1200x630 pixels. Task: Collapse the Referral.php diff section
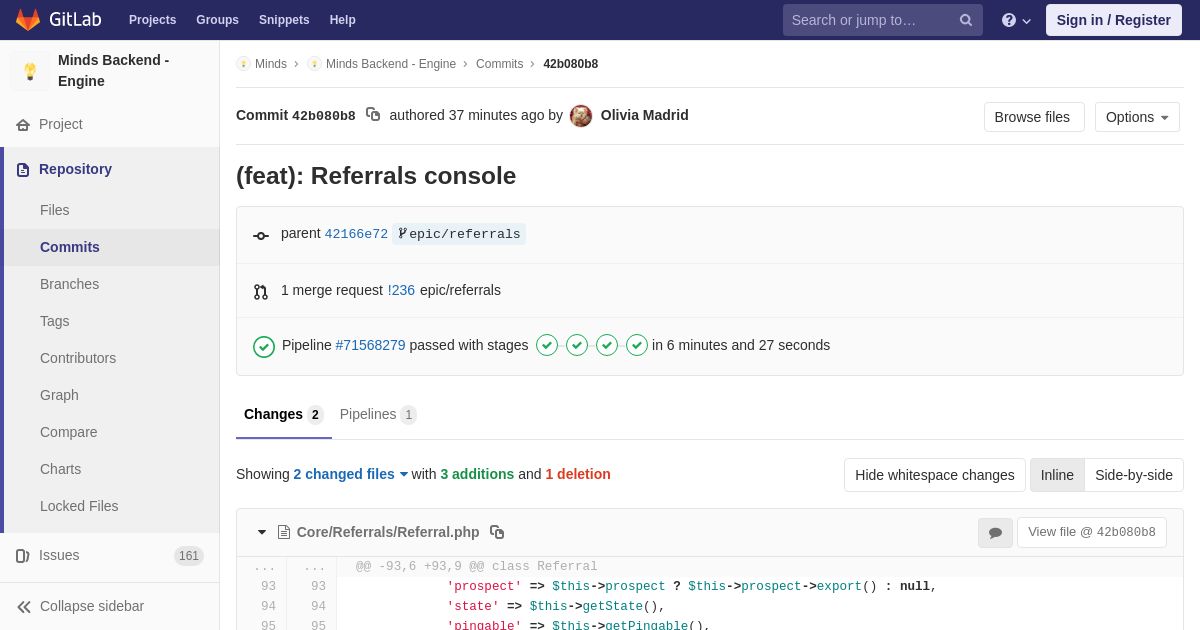click(x=262, y=532)
